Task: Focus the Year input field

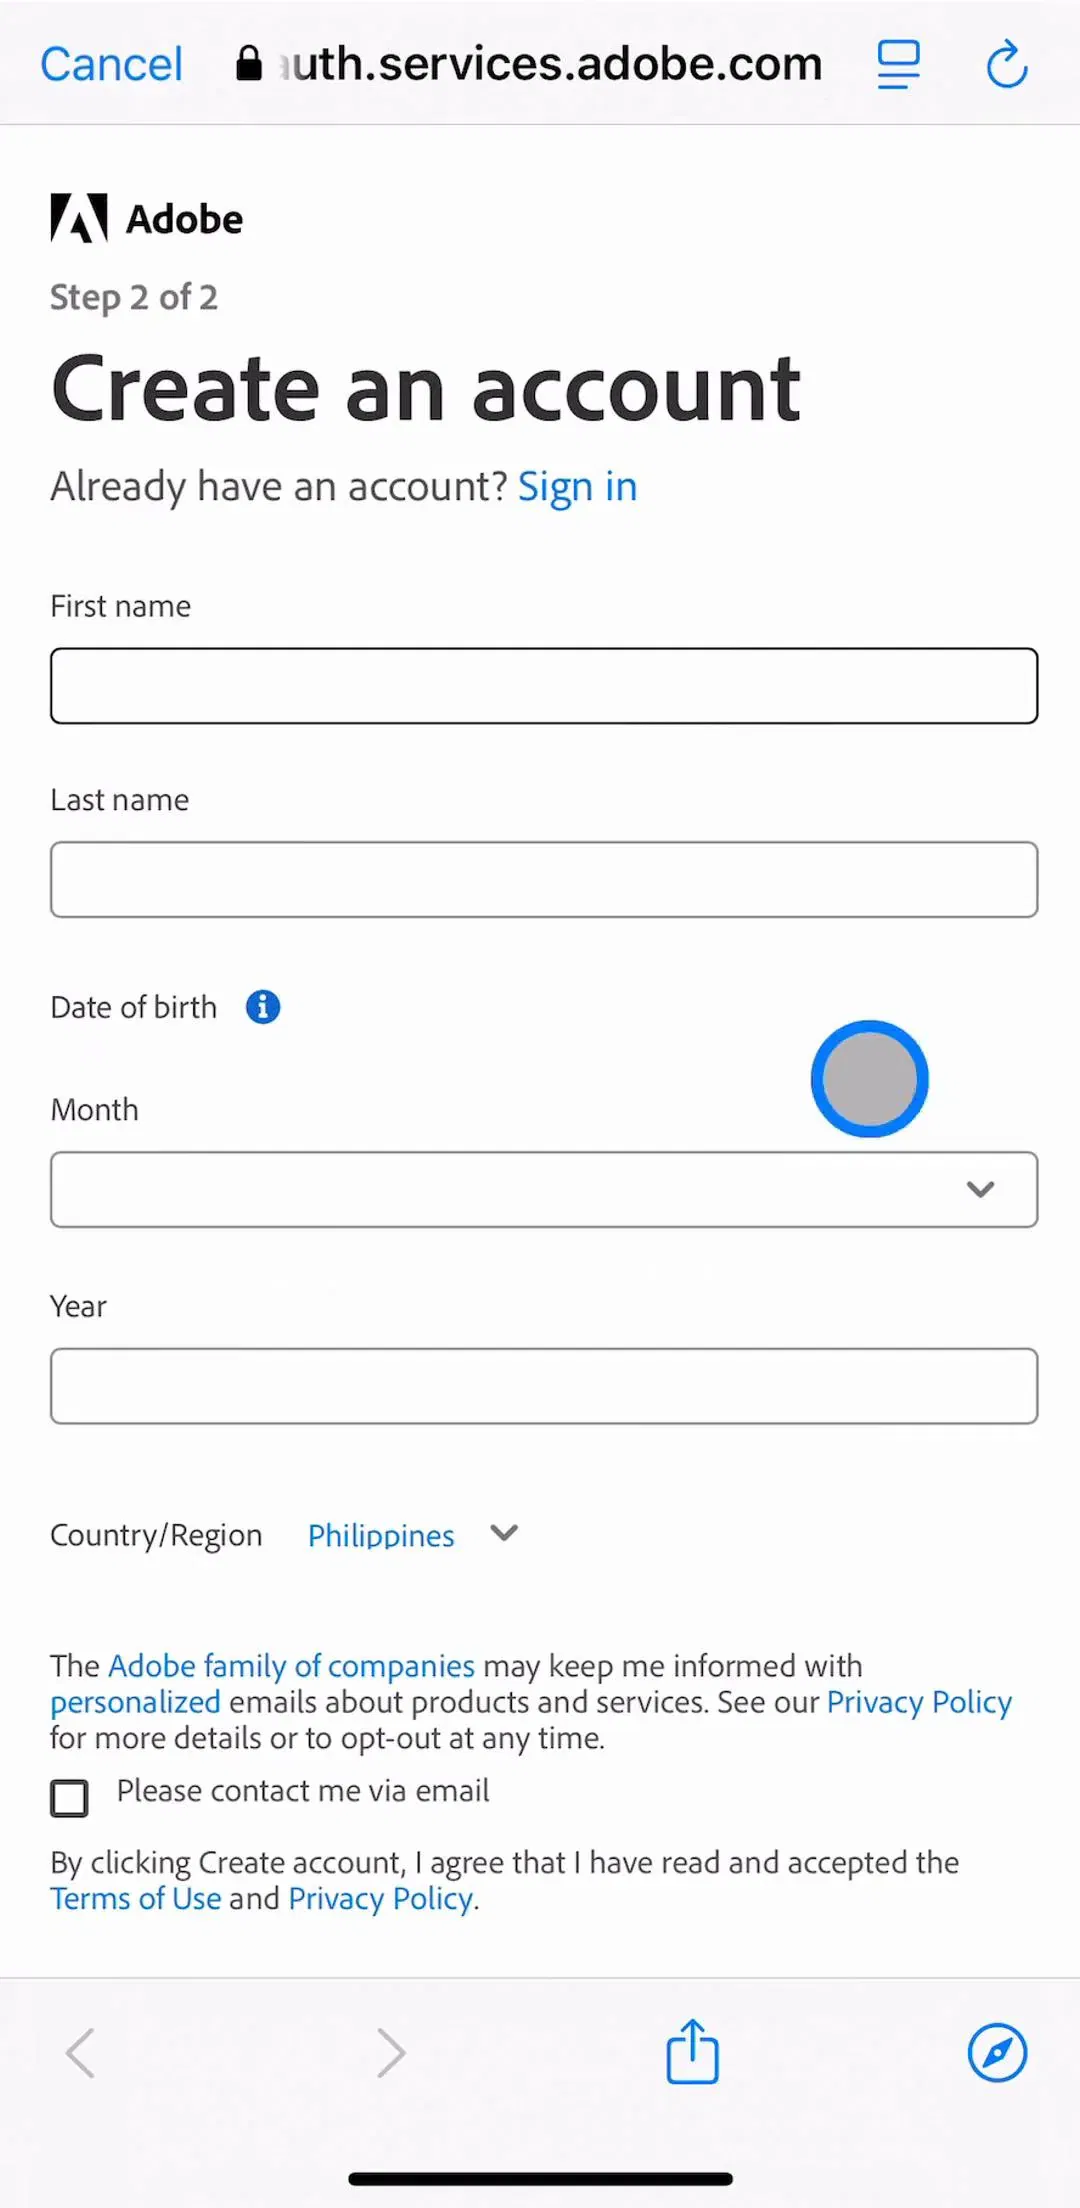Action: 544,1386
